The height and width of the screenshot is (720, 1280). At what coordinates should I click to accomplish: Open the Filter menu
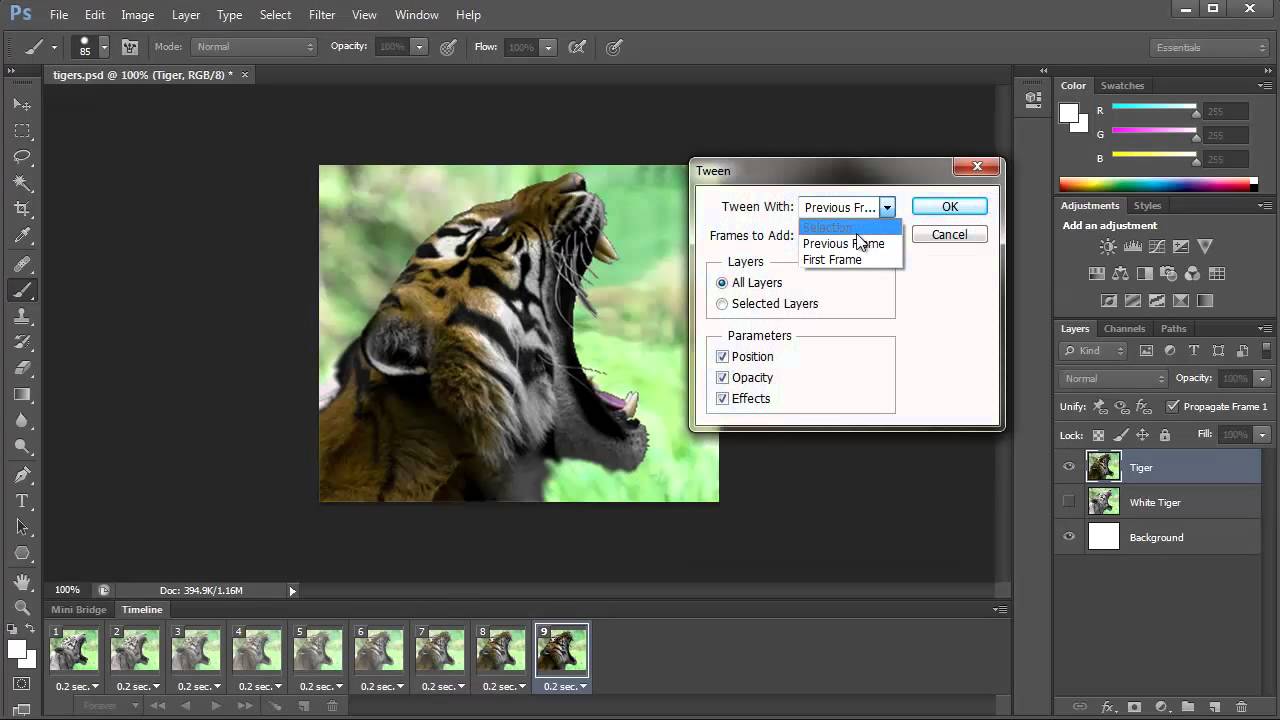point(321,14)
